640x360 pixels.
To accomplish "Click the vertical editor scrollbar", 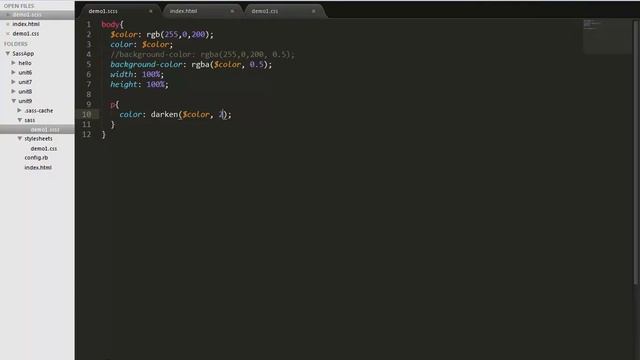I will pyautogui.click(x=636, y=152).
